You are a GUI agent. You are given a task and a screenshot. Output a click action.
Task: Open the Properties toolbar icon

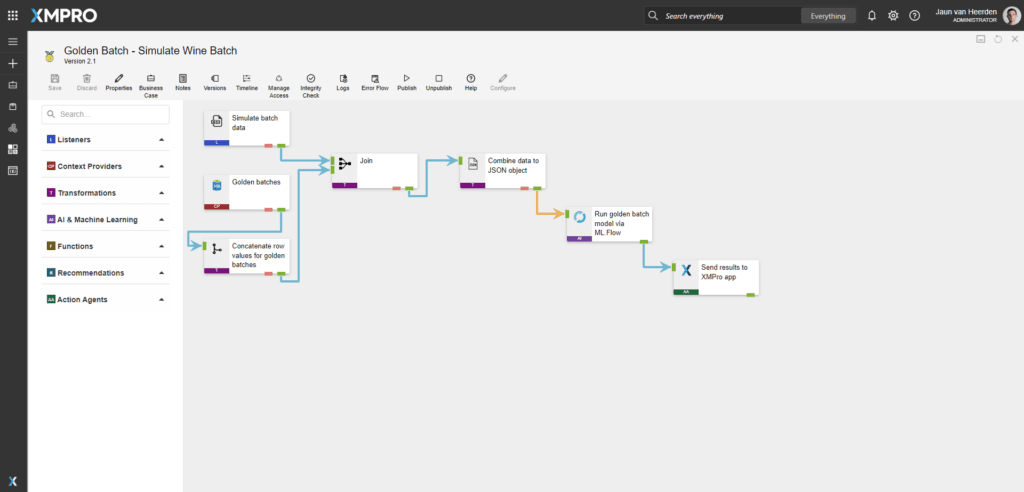click(119, 78)
